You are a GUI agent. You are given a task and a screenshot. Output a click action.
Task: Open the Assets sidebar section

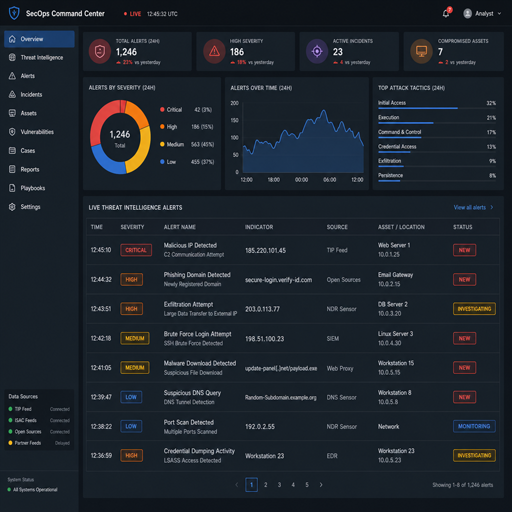[39, 113]
